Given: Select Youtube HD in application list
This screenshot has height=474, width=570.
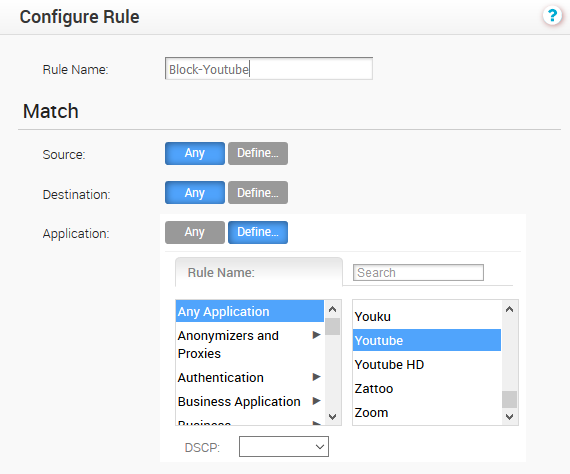Looking at the screenshot, I should point(427,365).
